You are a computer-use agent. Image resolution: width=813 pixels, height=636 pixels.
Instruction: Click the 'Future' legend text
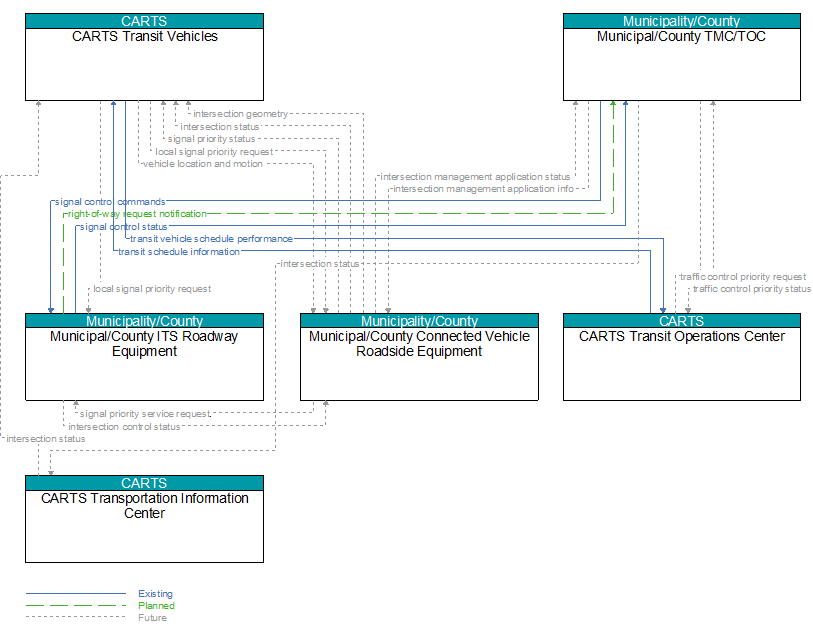click(x=152, y=618)
